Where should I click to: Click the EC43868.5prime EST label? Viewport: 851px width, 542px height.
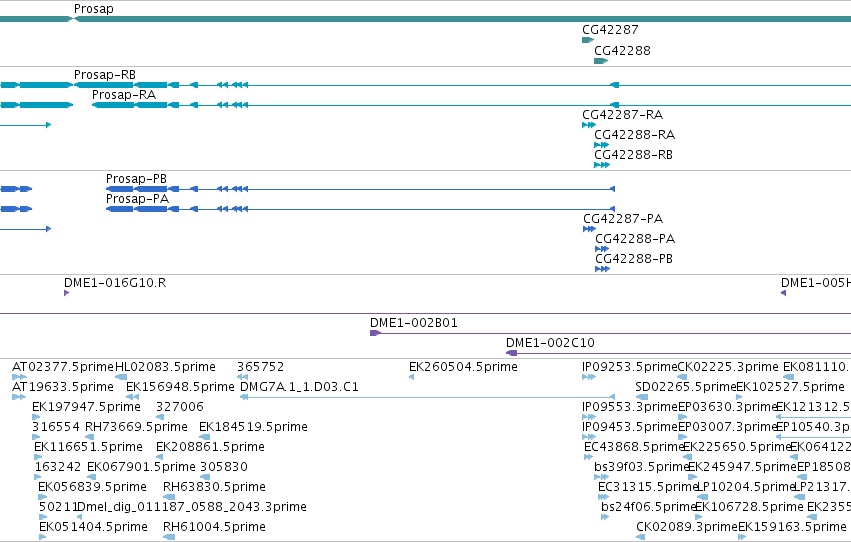click(x=634, y=447)
